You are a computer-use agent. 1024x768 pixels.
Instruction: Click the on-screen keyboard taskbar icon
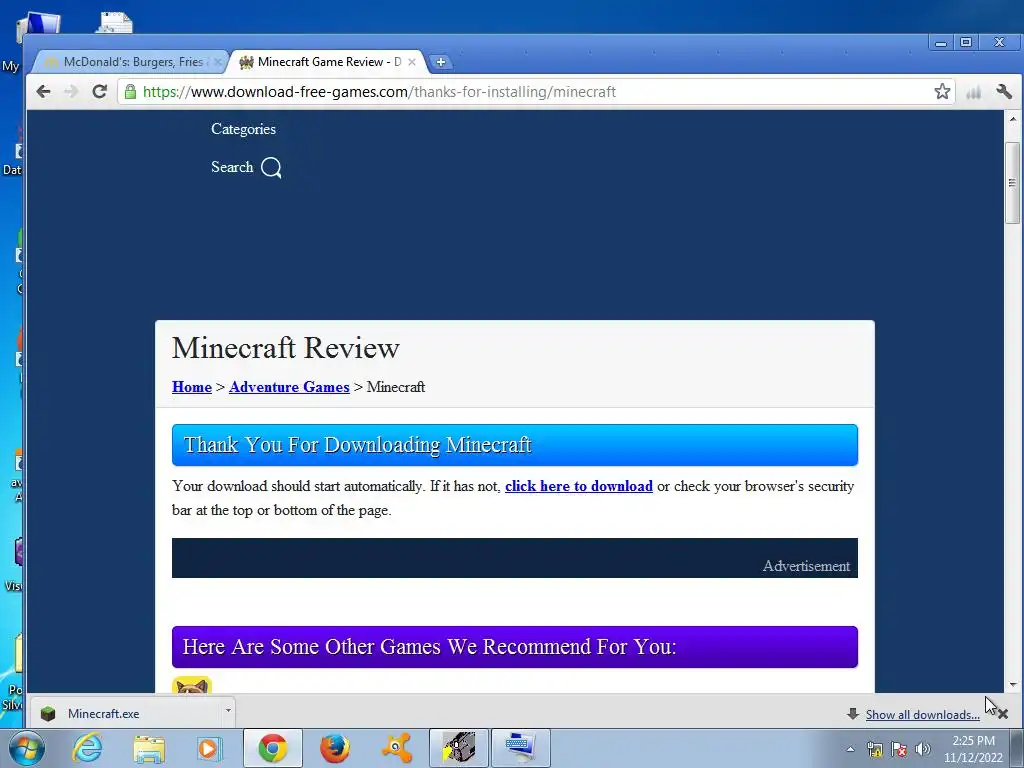pos(520,748)
